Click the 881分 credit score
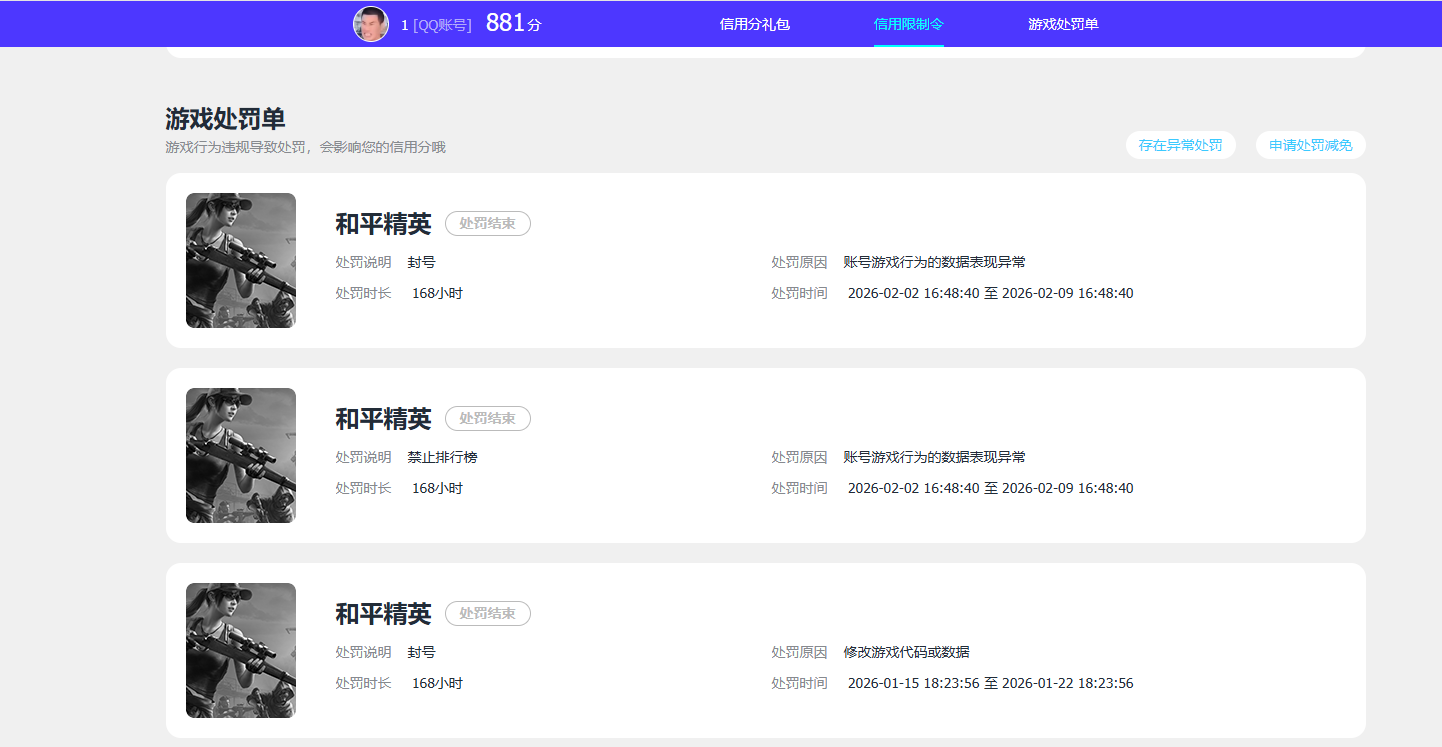This screenshot has width=1442, height=747. click(x=513, y=23)
